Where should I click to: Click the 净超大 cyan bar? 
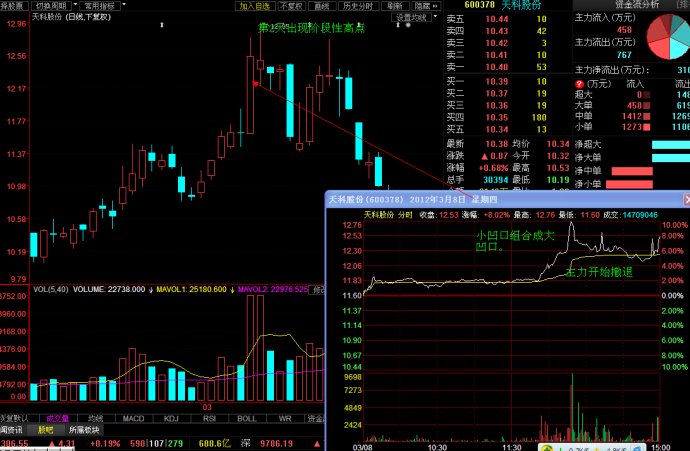(x=671, y=145)
